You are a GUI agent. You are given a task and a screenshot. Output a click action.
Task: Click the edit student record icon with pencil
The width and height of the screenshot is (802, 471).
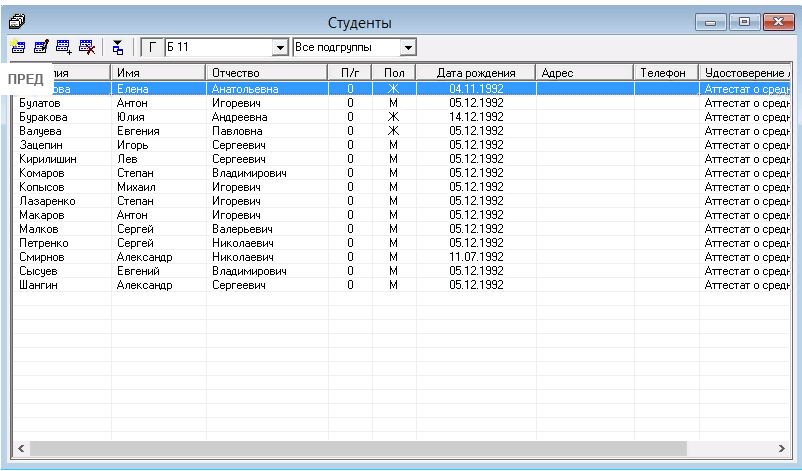[41, 47]
